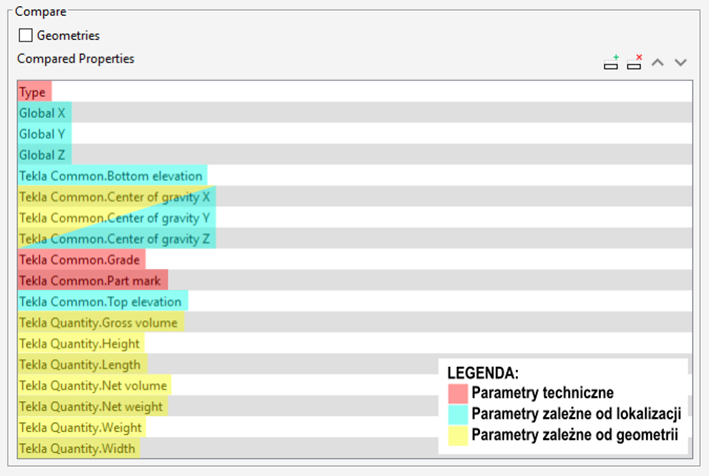Image resolution: width=709 pixels, height=476 pixels.
Task: Select Tekla Common.Top elevation row
Action: [x=355, y=301]
